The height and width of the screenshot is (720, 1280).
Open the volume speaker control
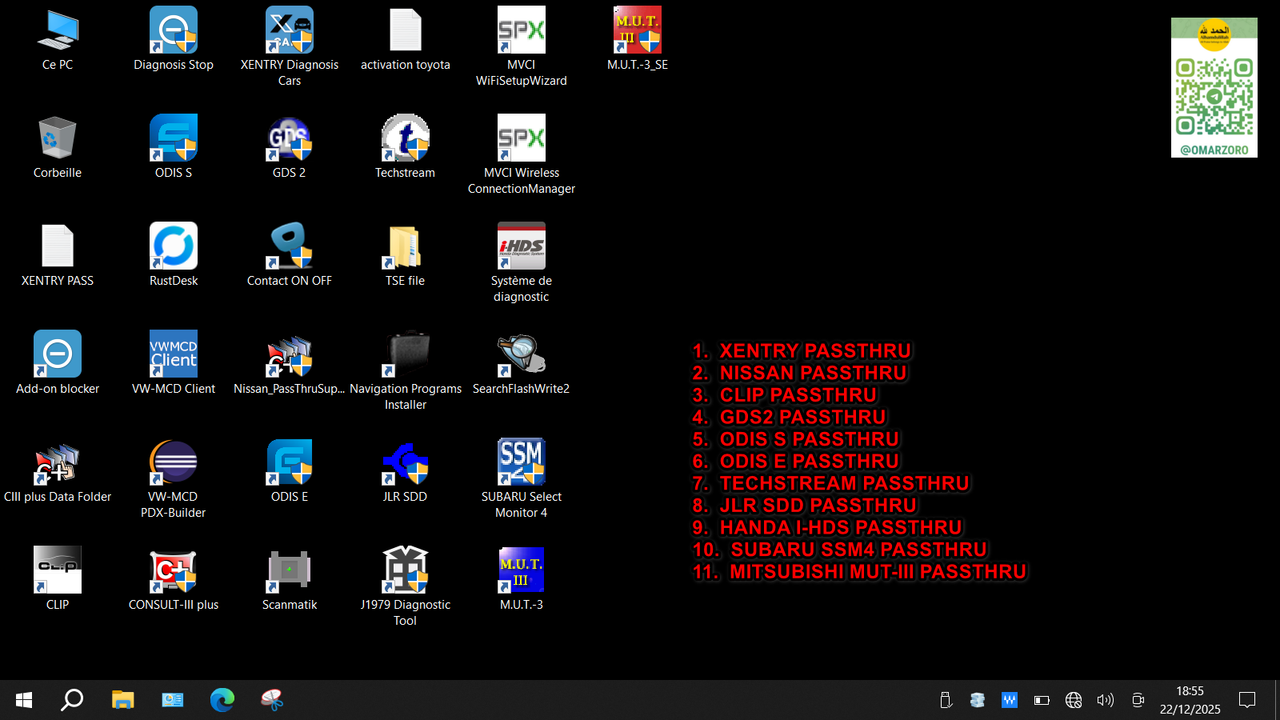[x=1105, y=700]
